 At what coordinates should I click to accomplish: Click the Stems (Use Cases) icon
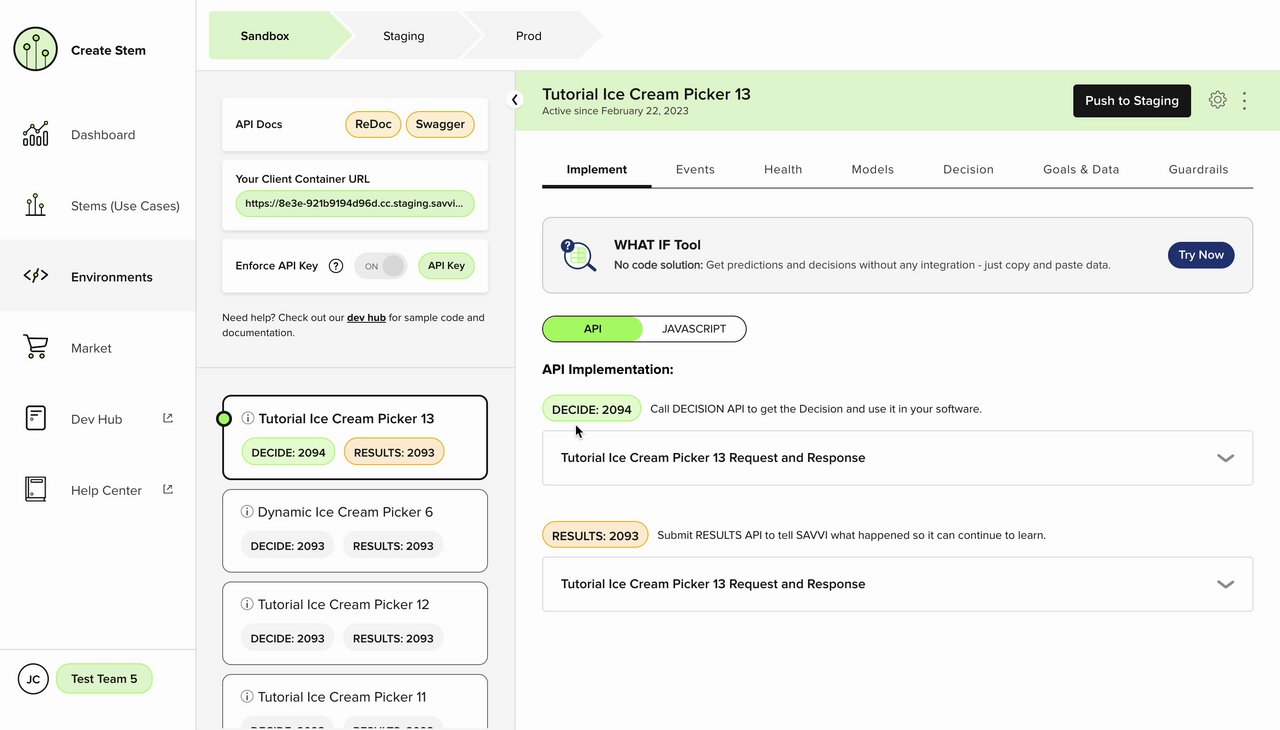35,206
